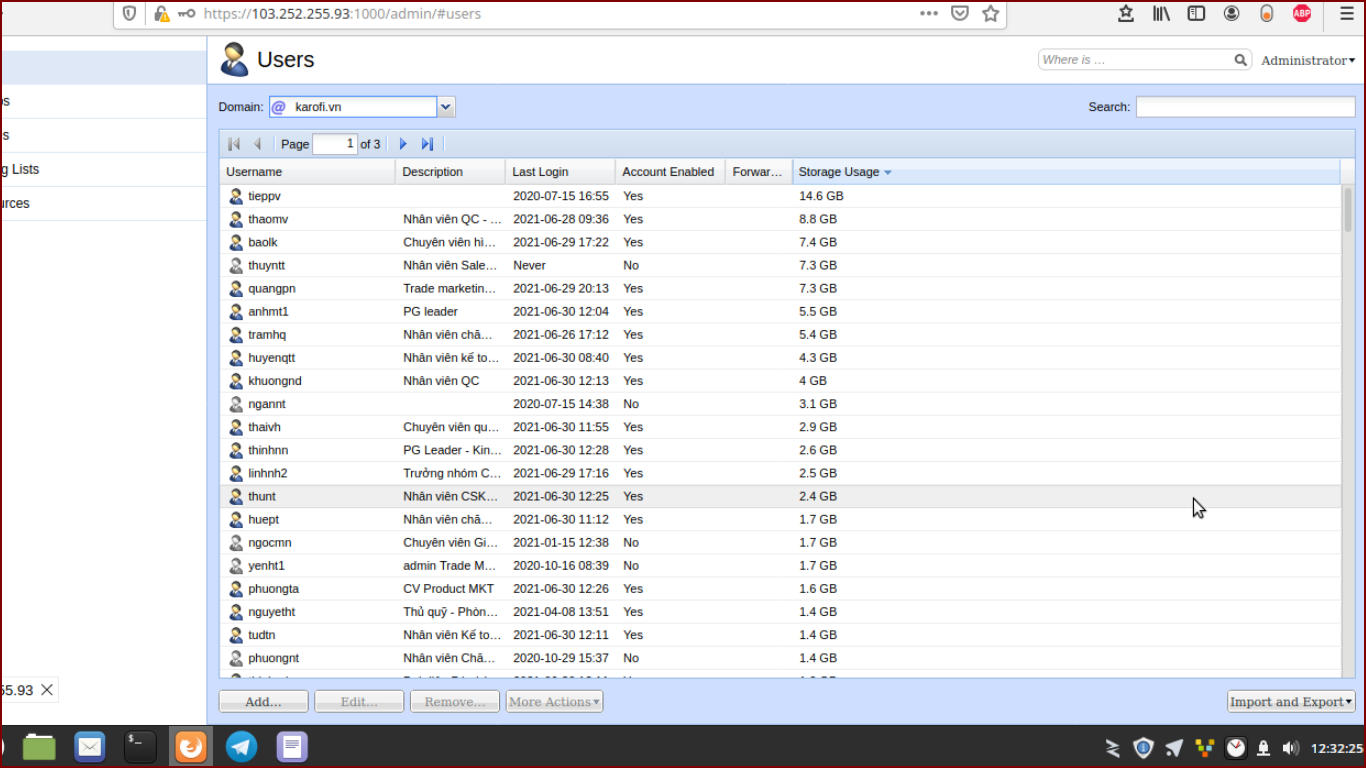
Task: Click the key icon in address bar
Action: pyautogui.click(x=187, y=14)
